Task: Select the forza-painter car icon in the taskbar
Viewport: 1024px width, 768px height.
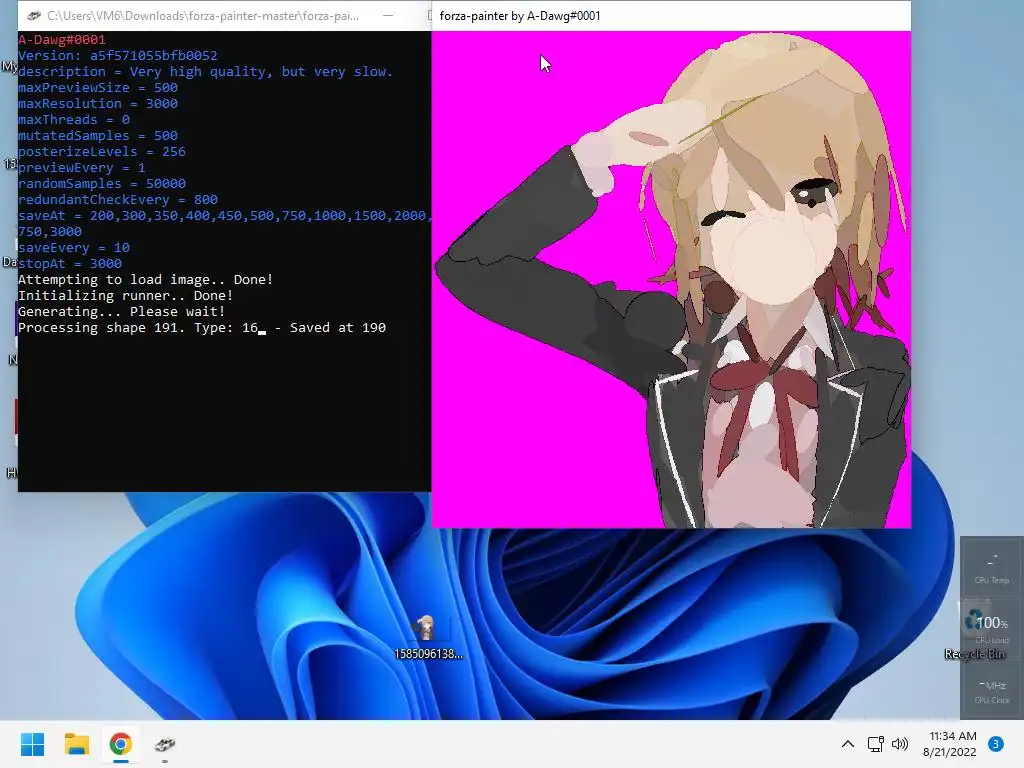Action: [x=165, y=744]
